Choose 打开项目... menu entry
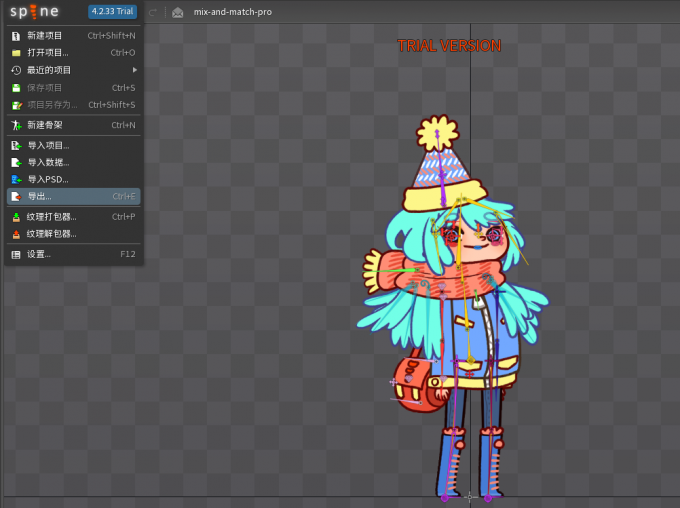Screen dimensions: 680x508 [x=74, y=53]
